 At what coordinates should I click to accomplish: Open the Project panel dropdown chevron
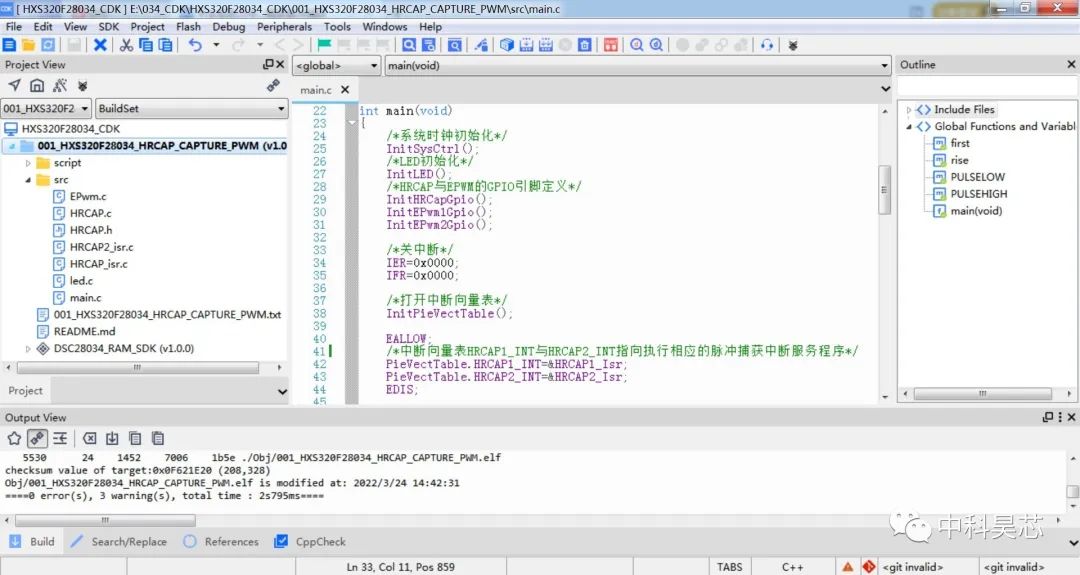pyautogui.click(x=282, y=391)
